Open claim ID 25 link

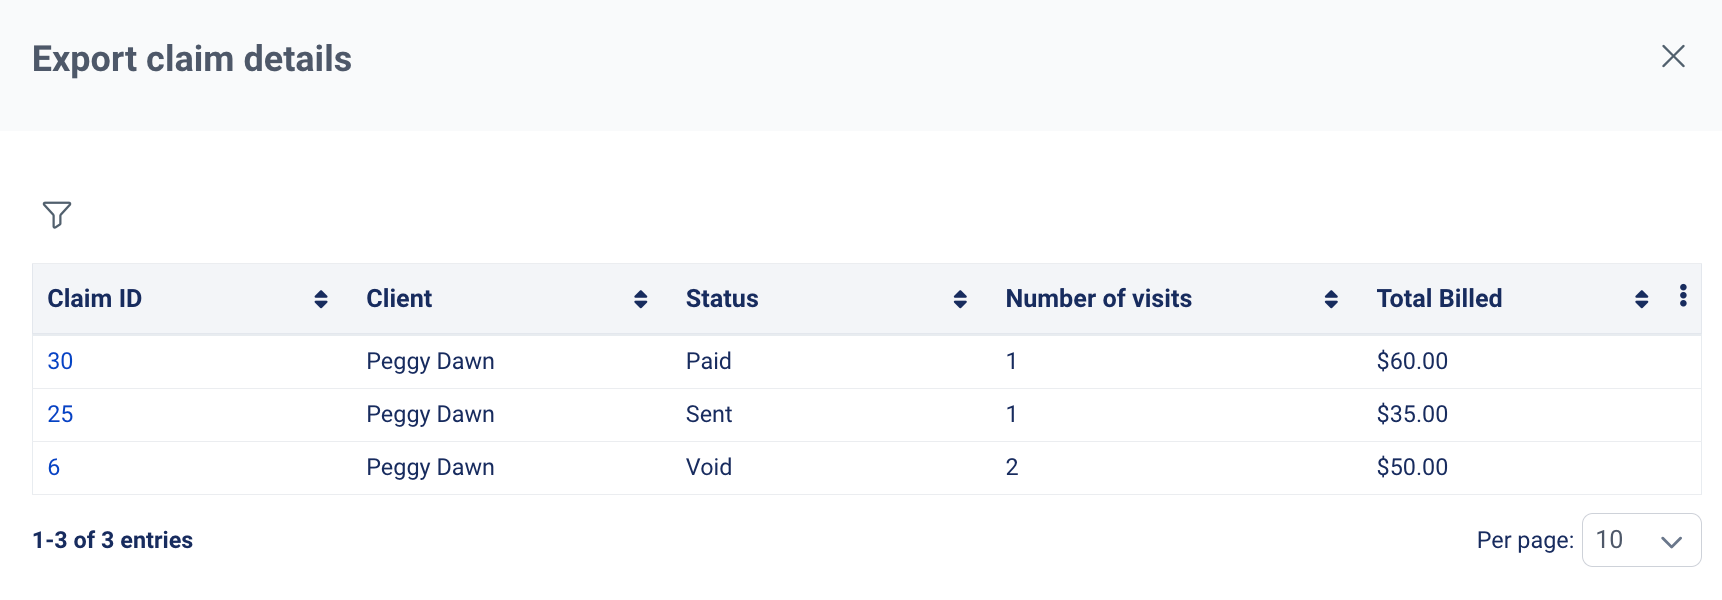coord(60,414)
